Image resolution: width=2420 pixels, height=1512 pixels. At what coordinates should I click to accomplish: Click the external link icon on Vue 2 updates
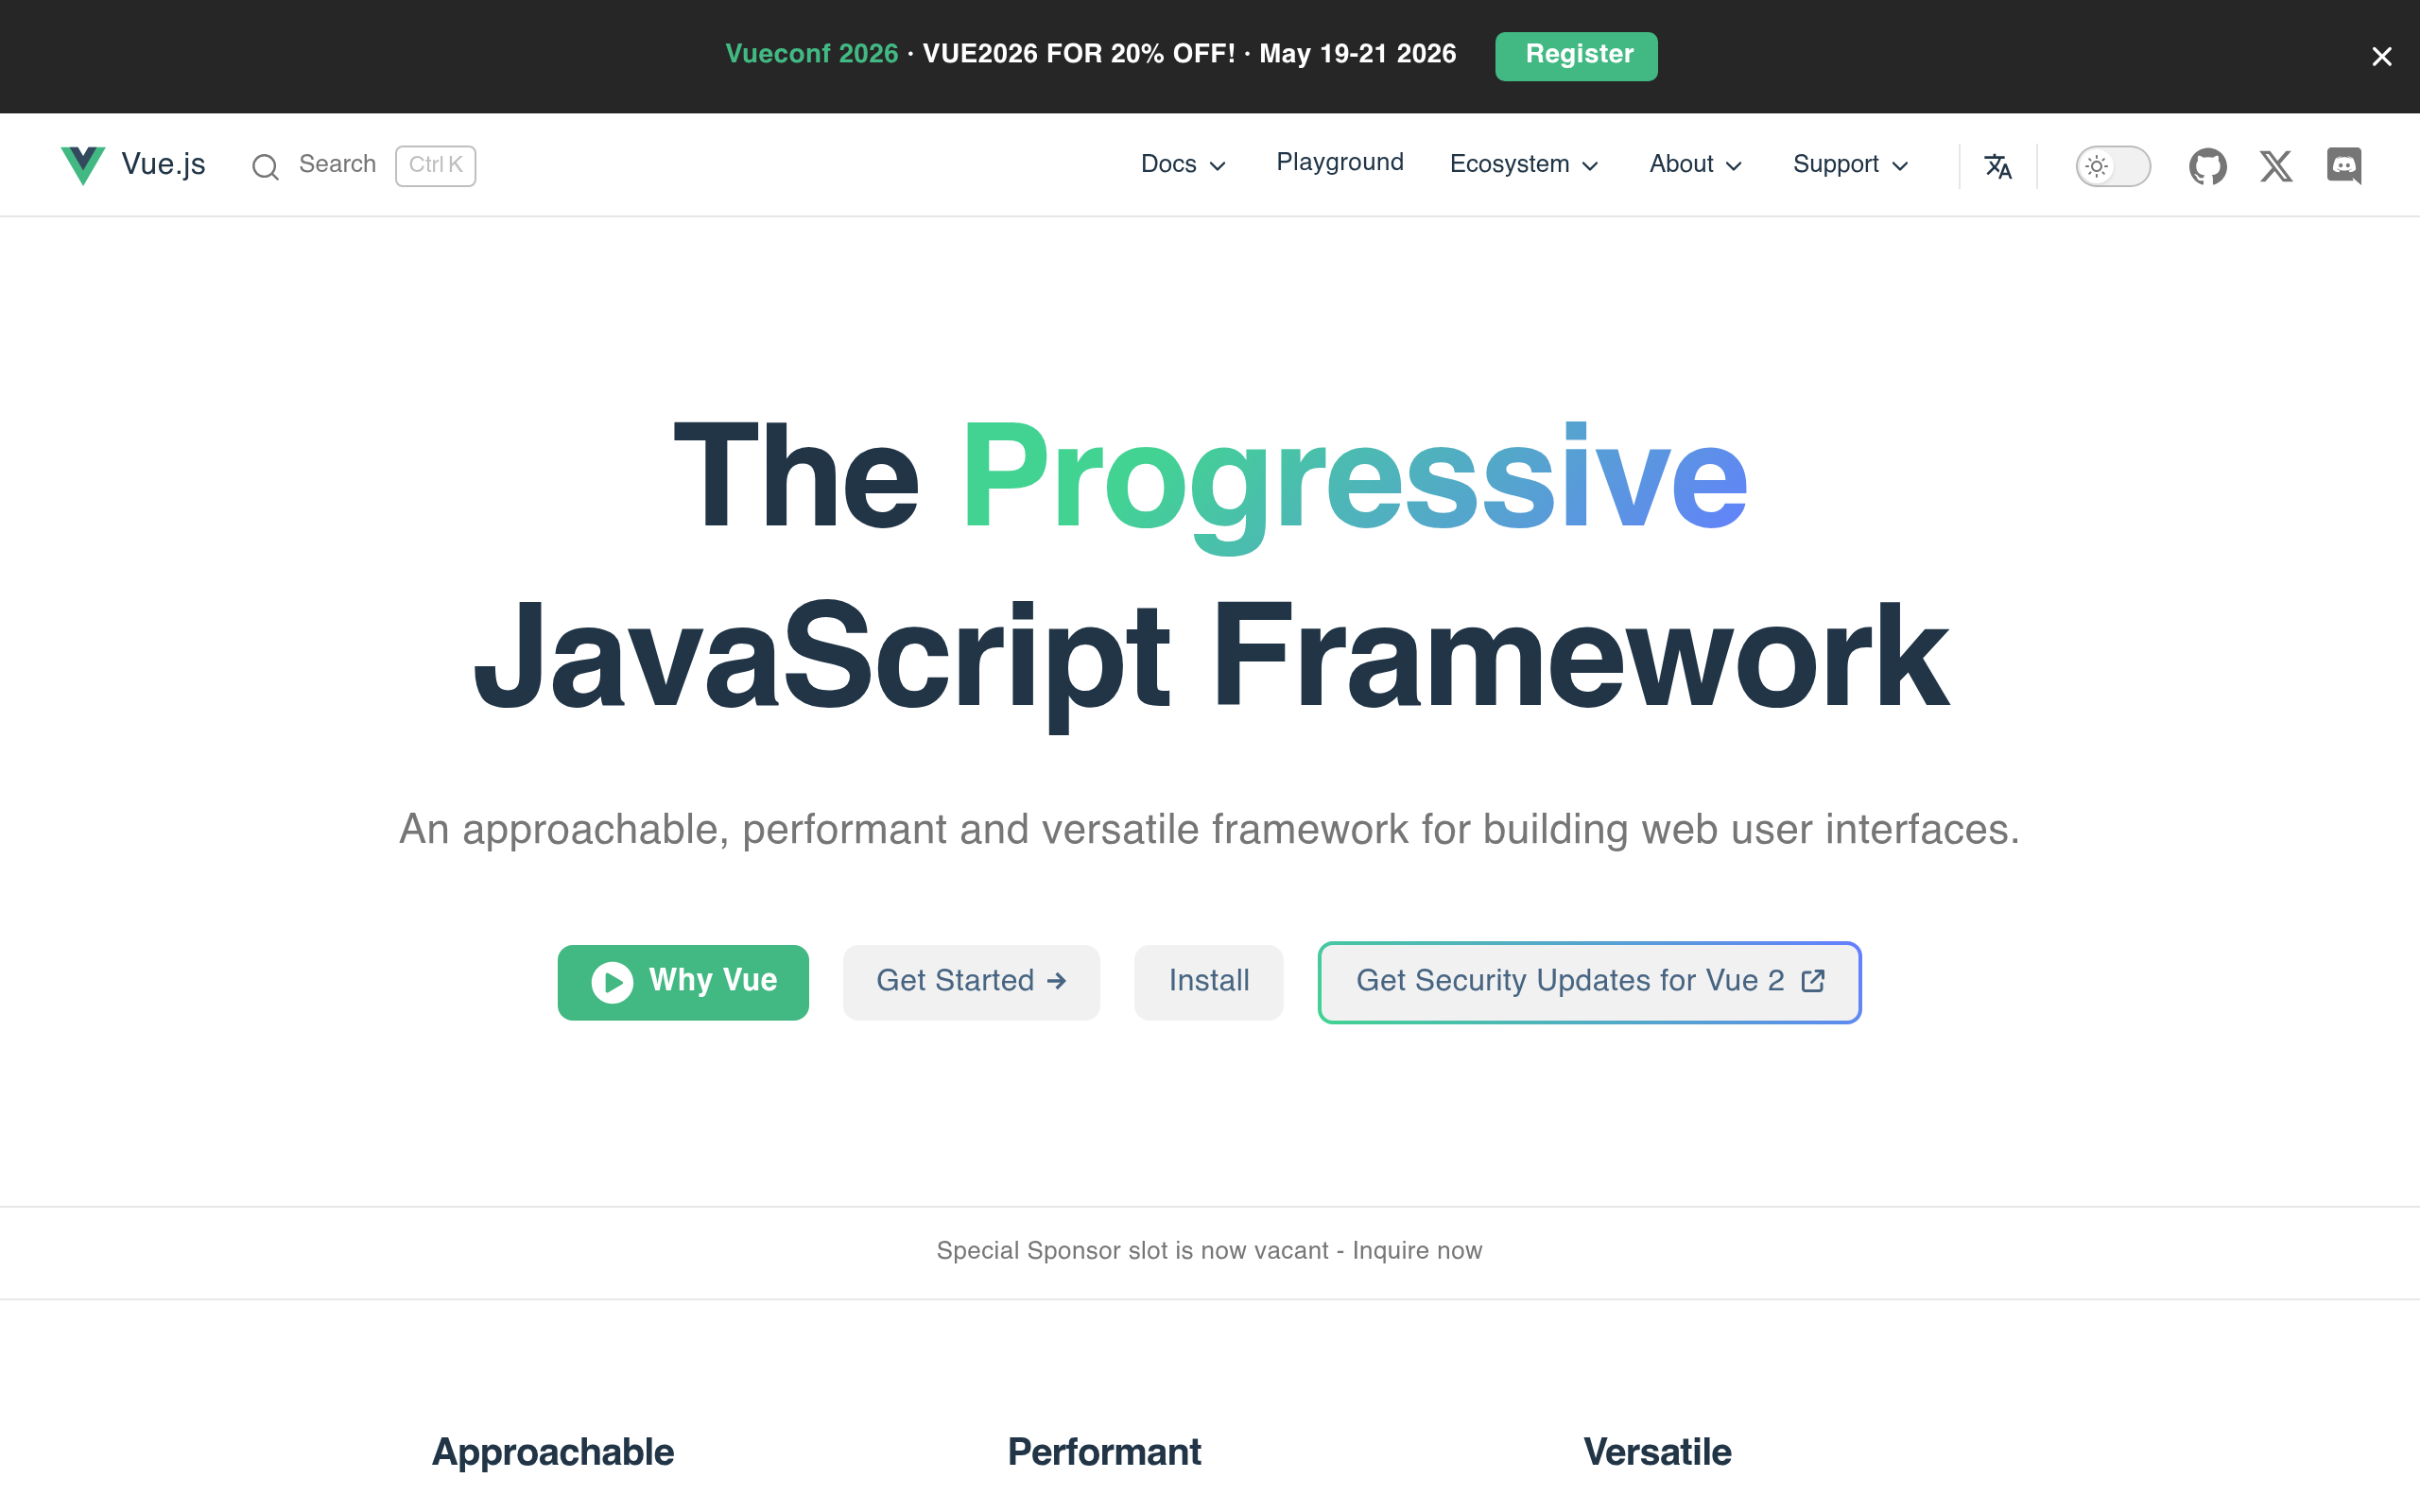tap(1812, 981)
